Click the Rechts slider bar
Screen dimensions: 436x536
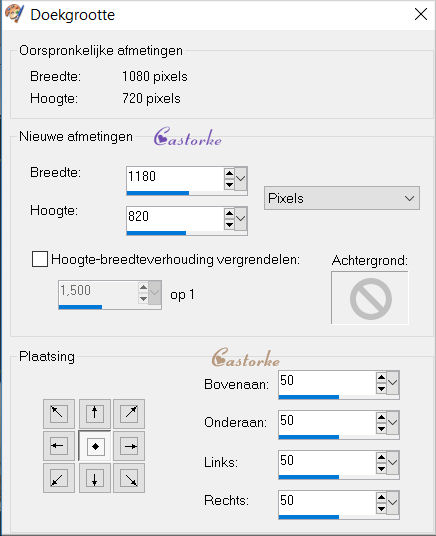coord(339,517)
